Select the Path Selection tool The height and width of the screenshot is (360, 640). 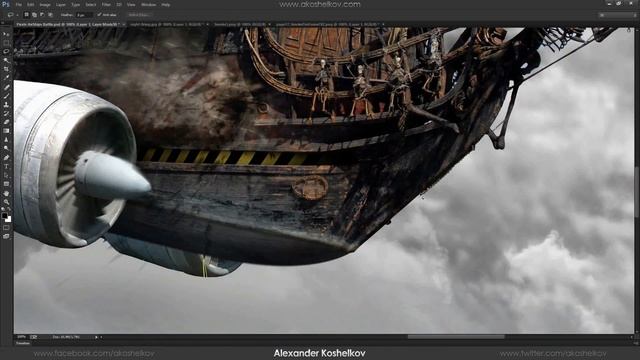pos(6,175)
